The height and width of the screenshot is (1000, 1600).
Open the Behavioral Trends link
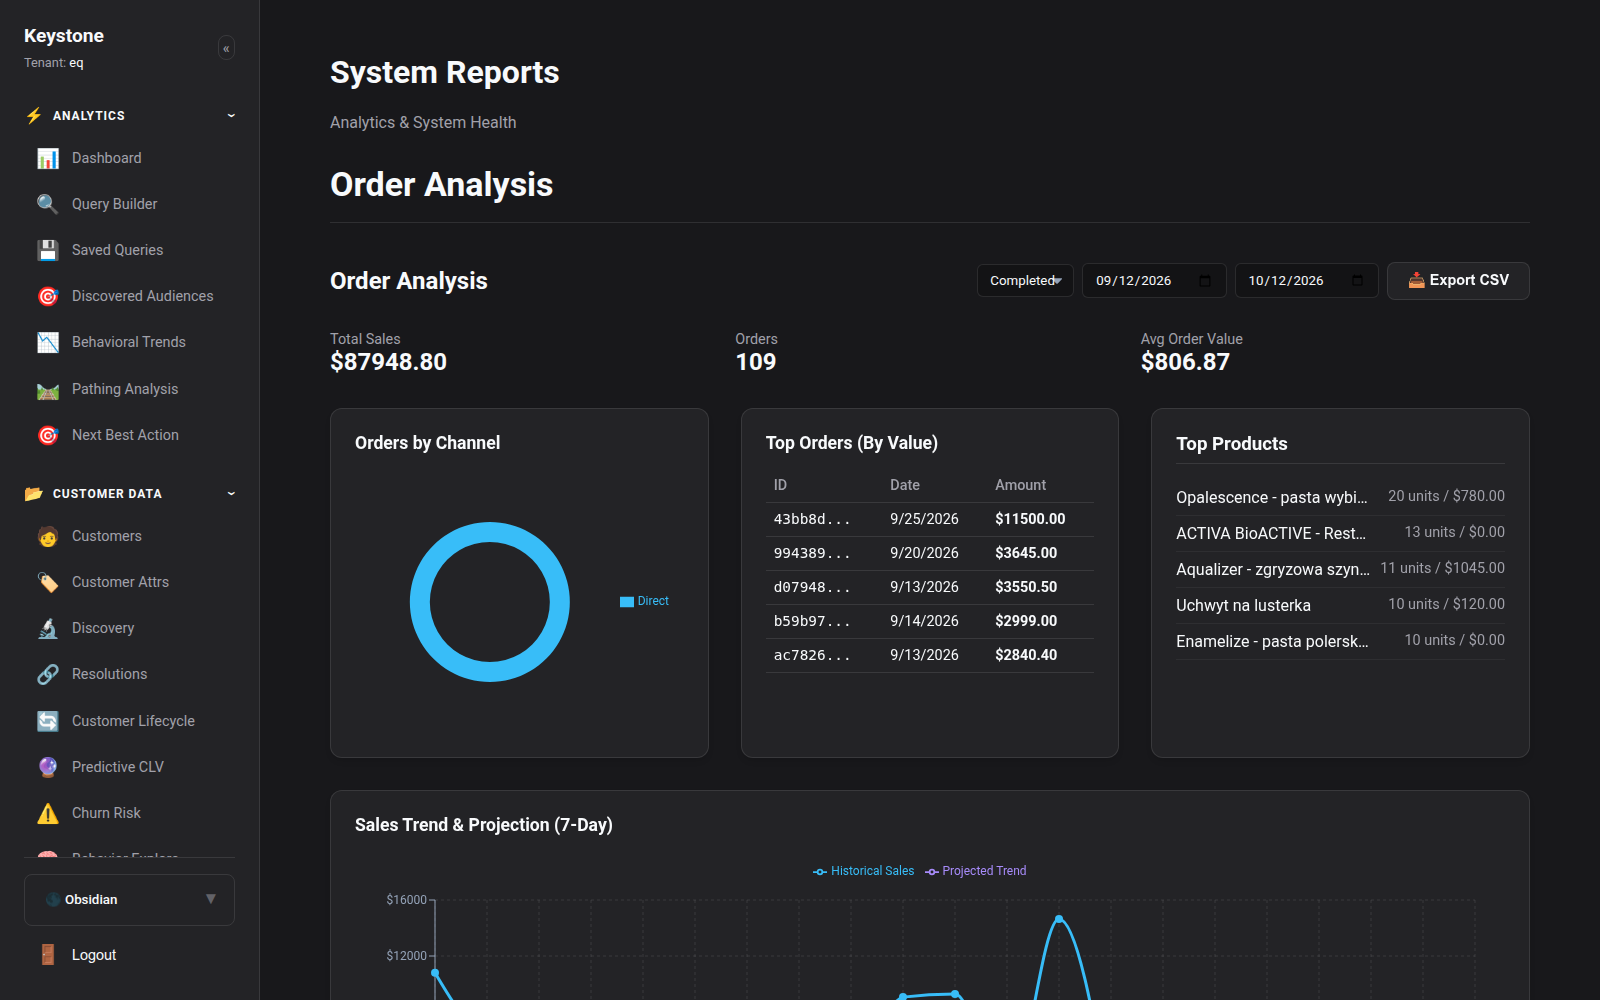pyautogui.click(x=129, y=342)
